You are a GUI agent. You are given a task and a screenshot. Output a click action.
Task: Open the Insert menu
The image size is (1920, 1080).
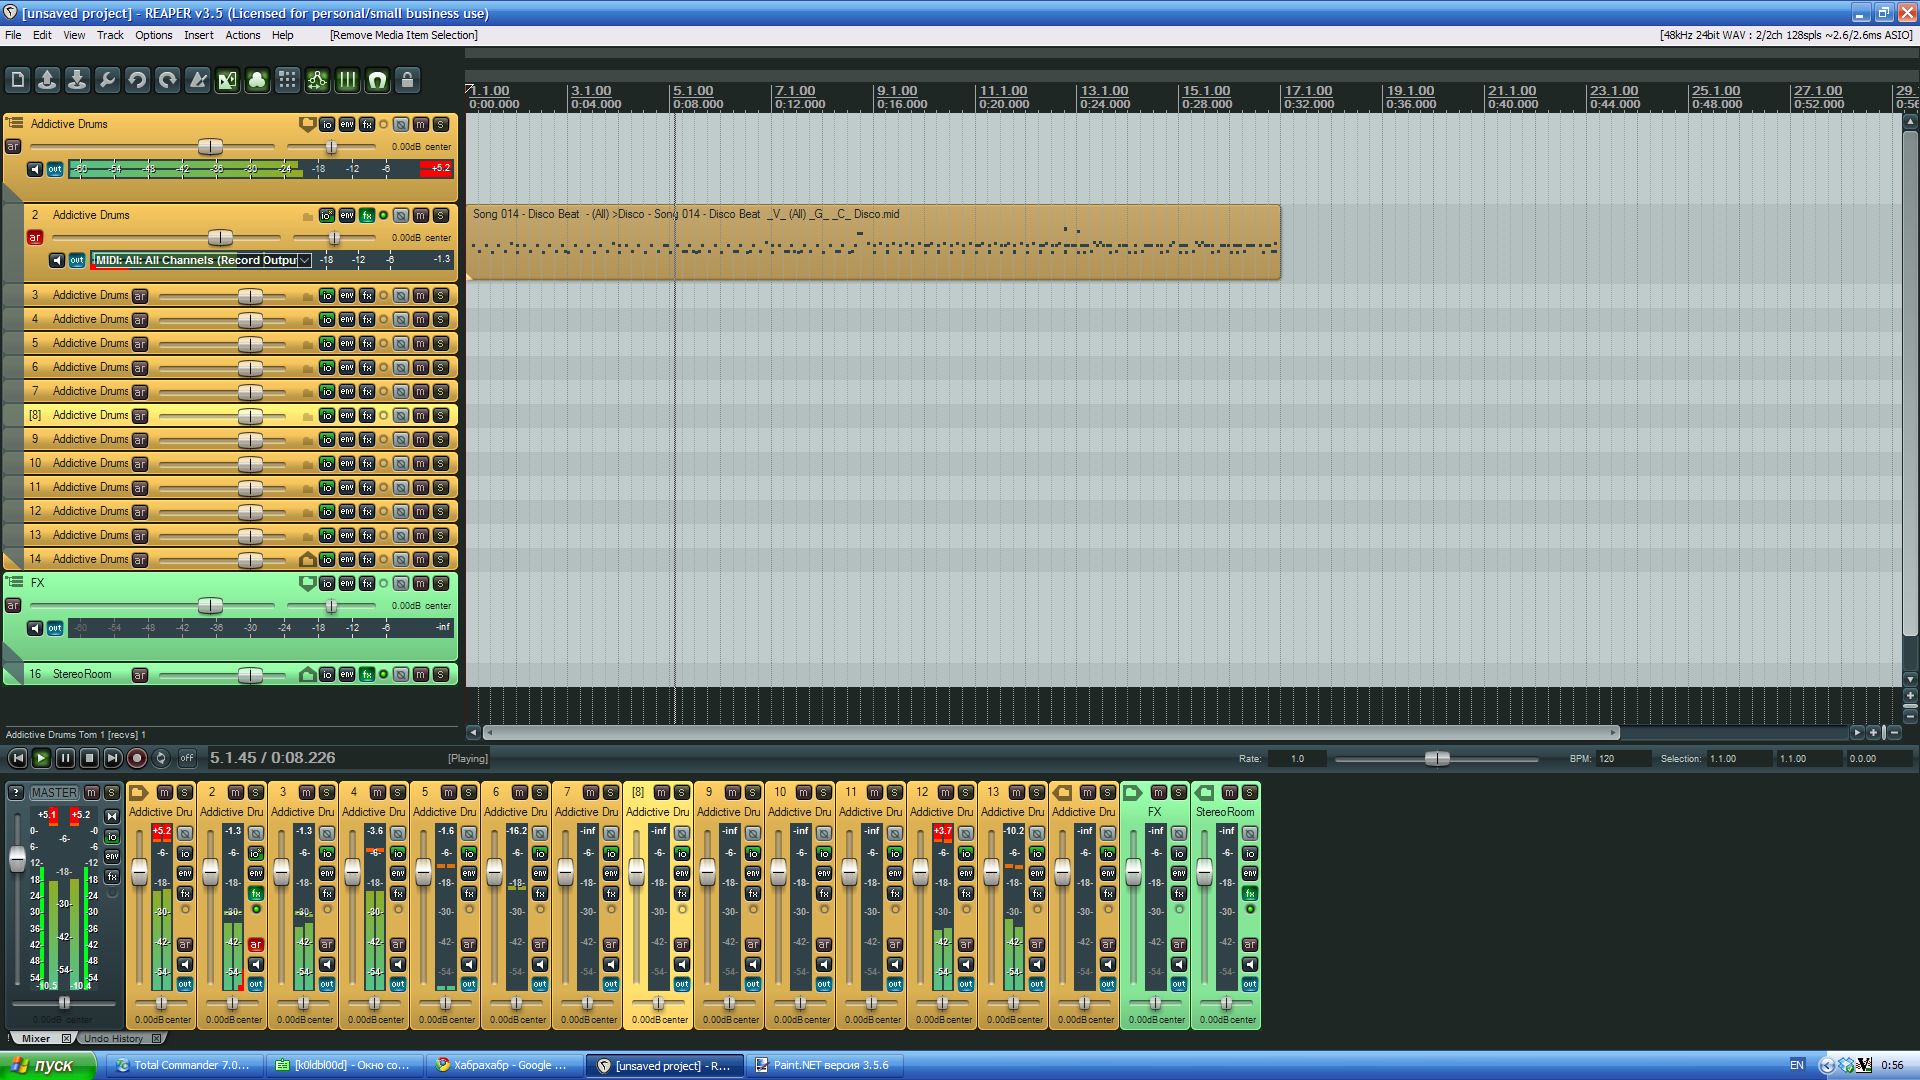point(198,35)
